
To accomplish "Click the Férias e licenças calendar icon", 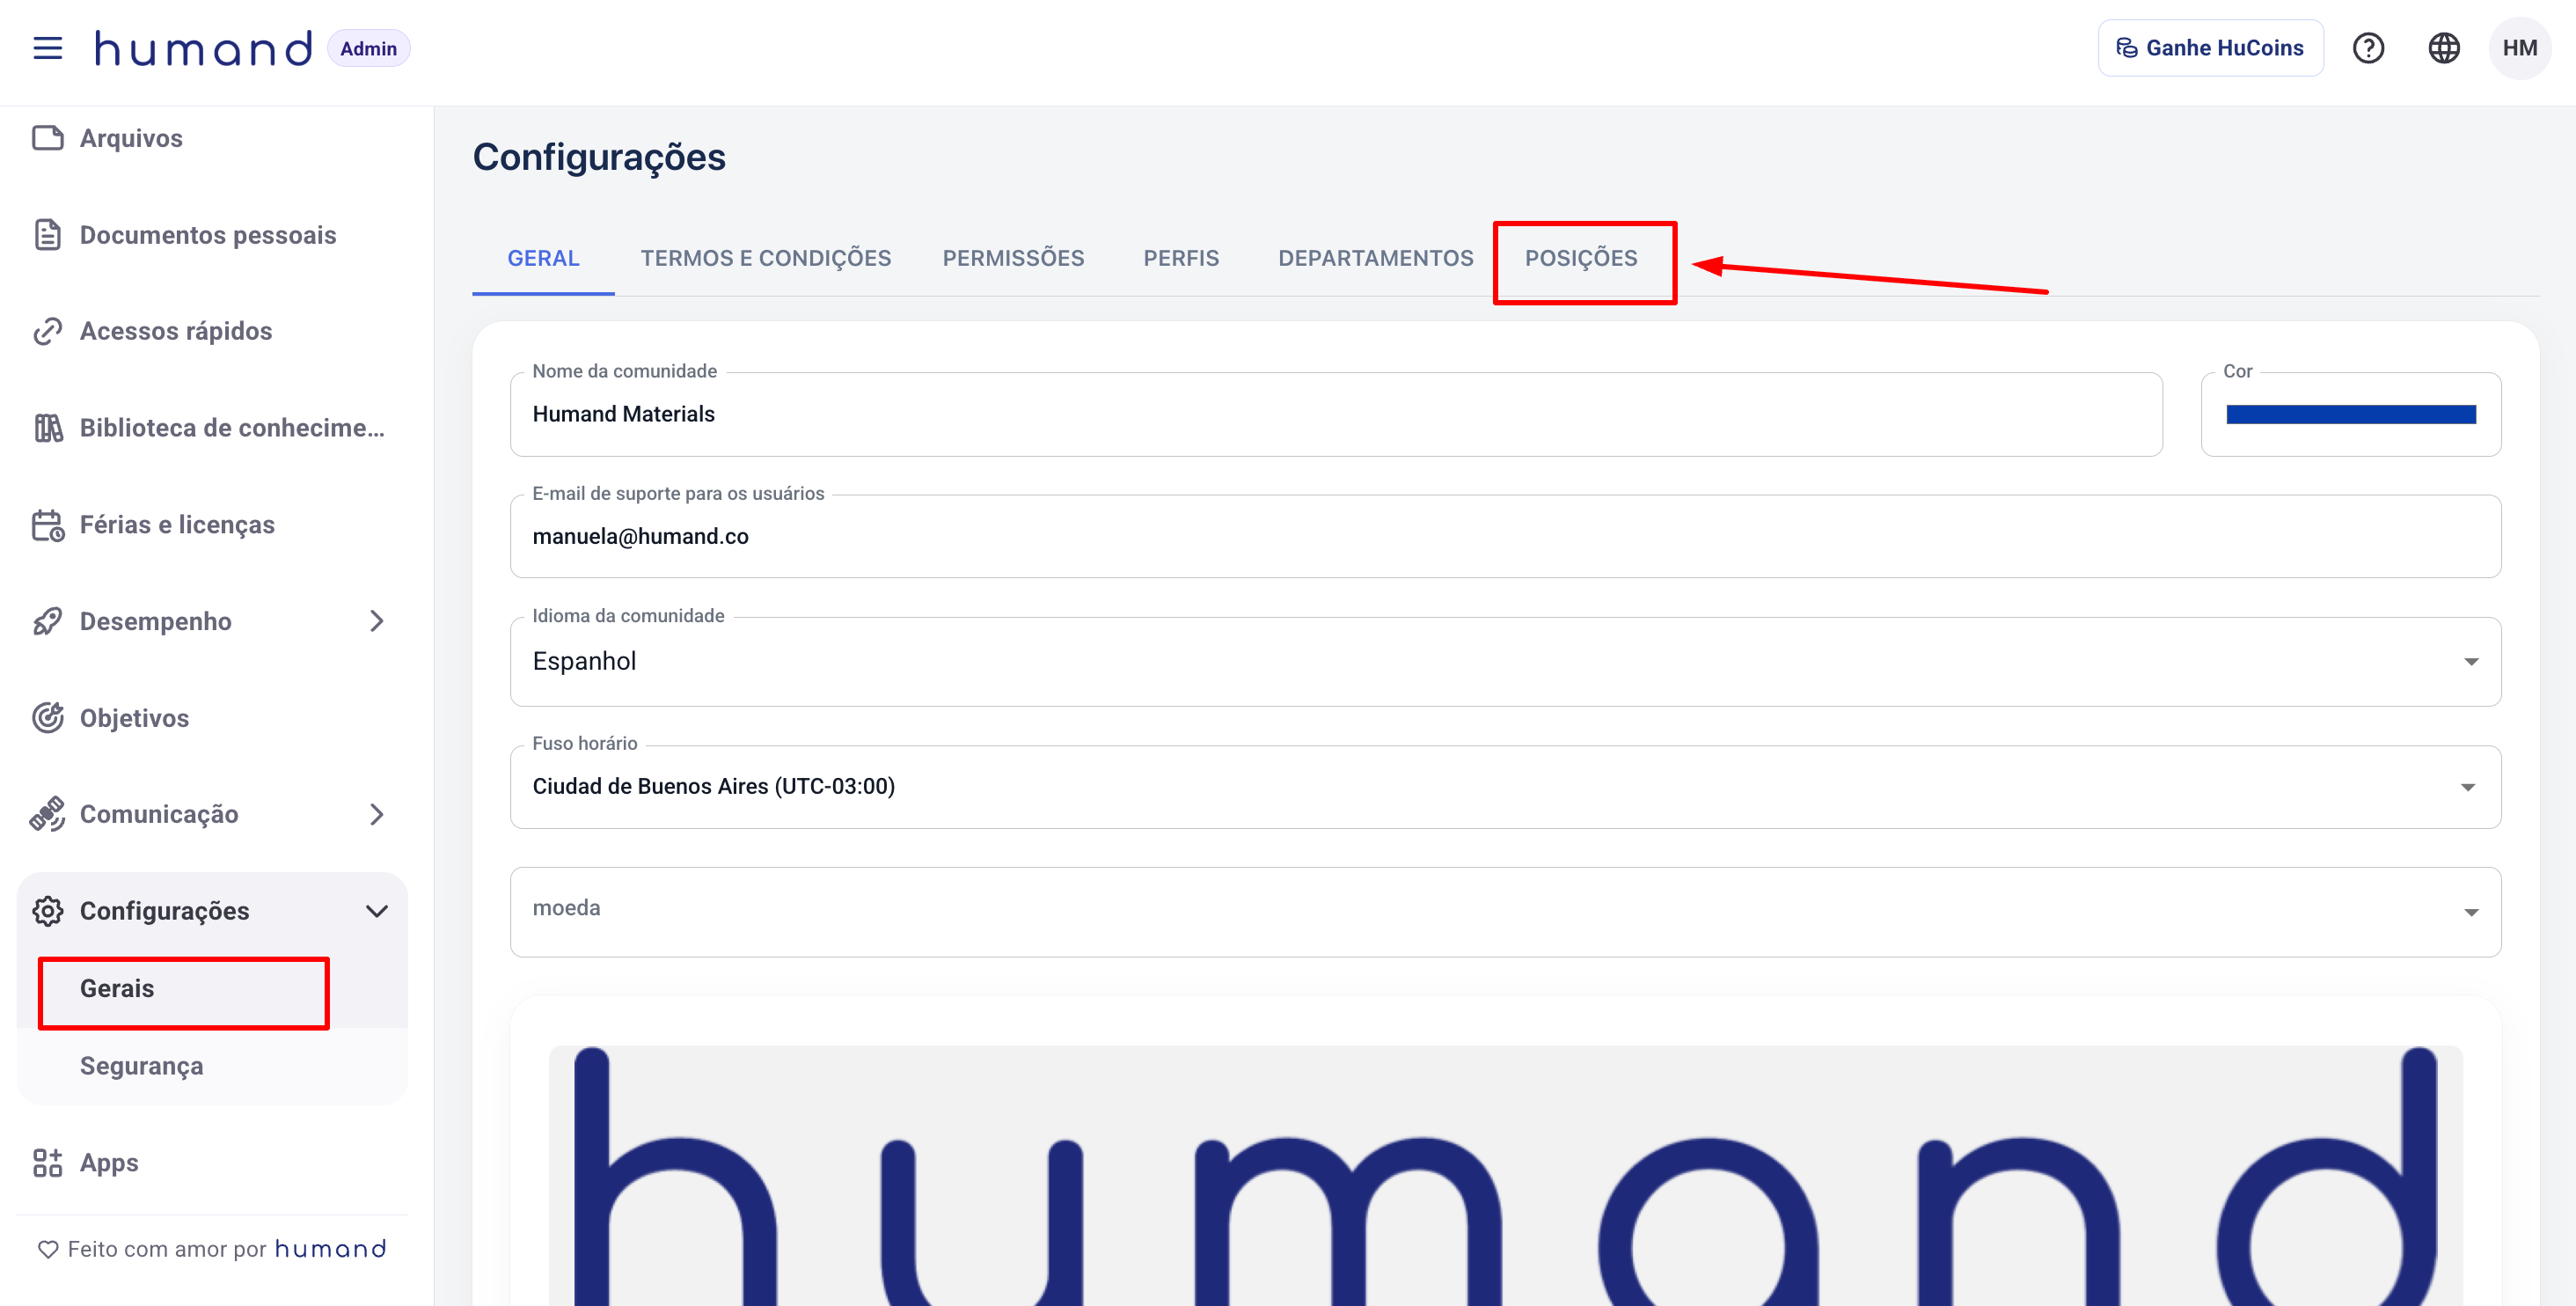I will (47, 525).
